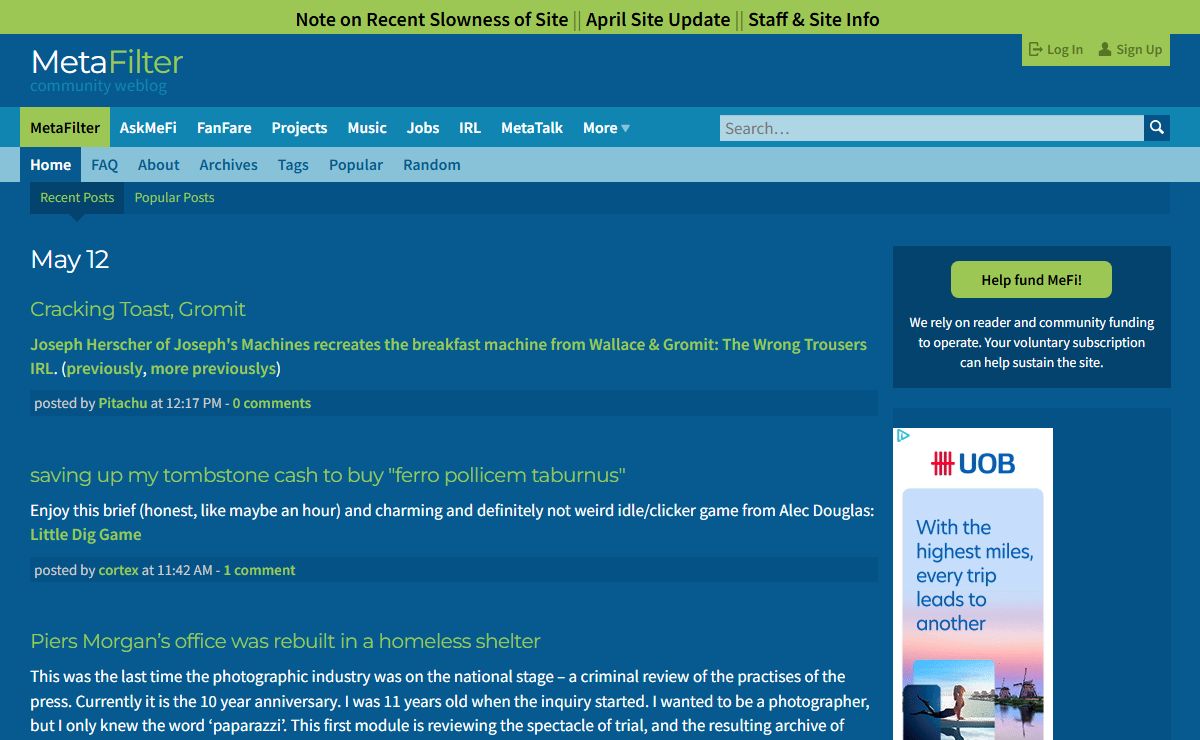Open the 1 comment link
The width and height of the screenshot is (1200, 740).
click(x=259, y=570)
